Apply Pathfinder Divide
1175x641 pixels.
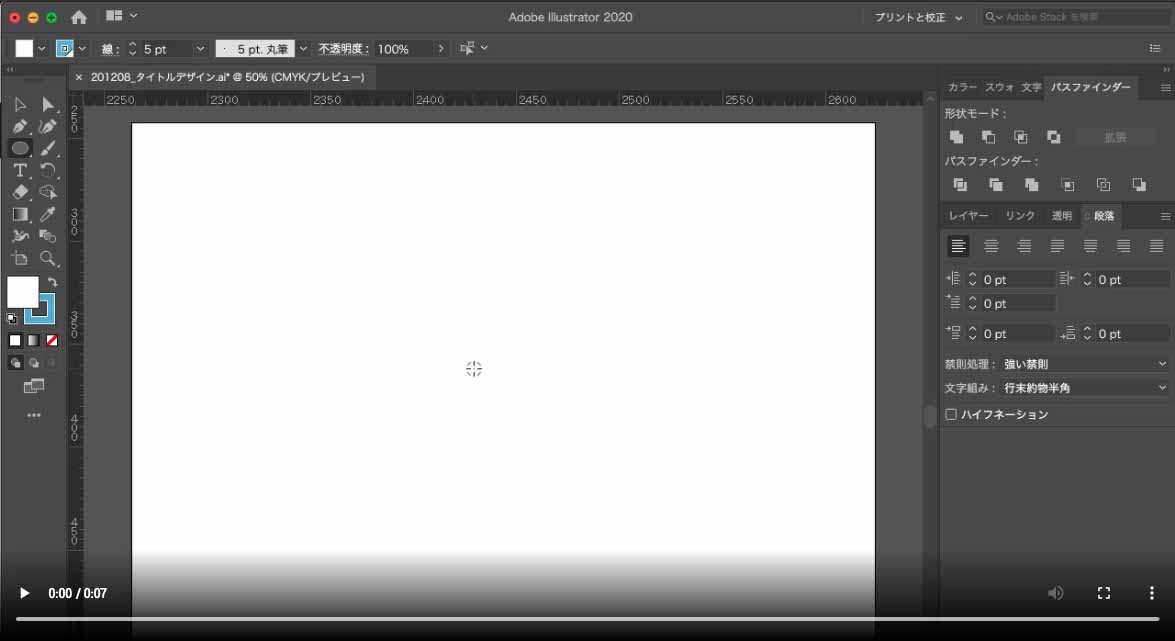click(960, 184)
